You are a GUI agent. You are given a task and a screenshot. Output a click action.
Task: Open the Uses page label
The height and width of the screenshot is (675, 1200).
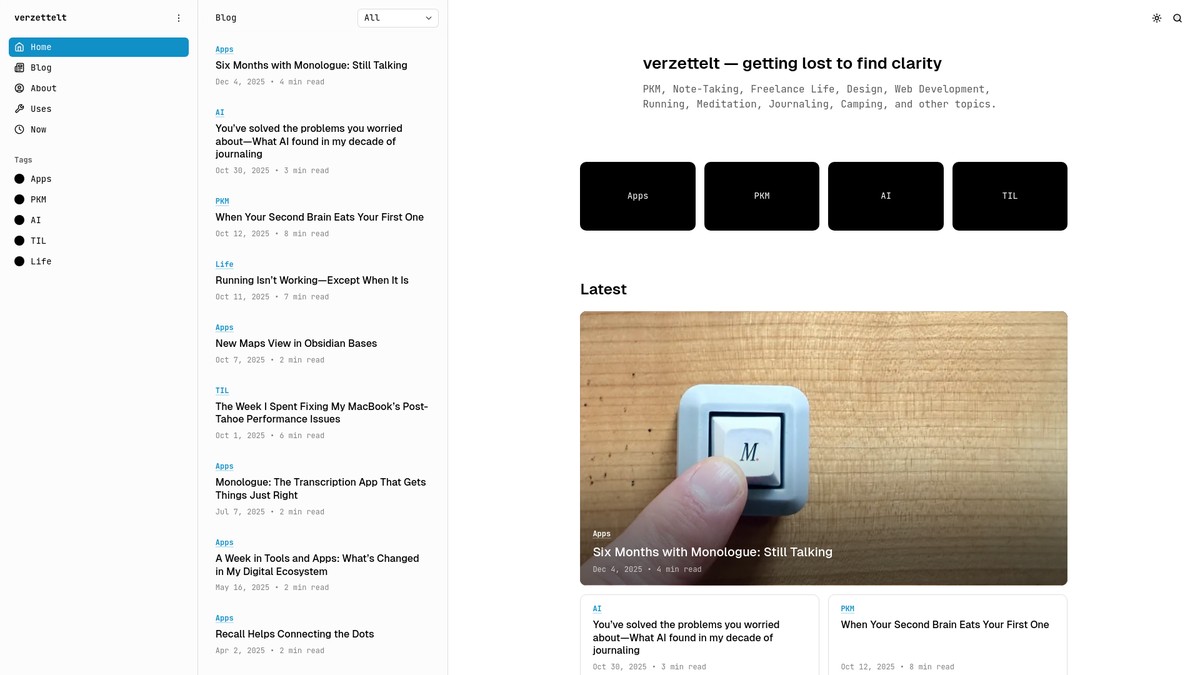41,109
